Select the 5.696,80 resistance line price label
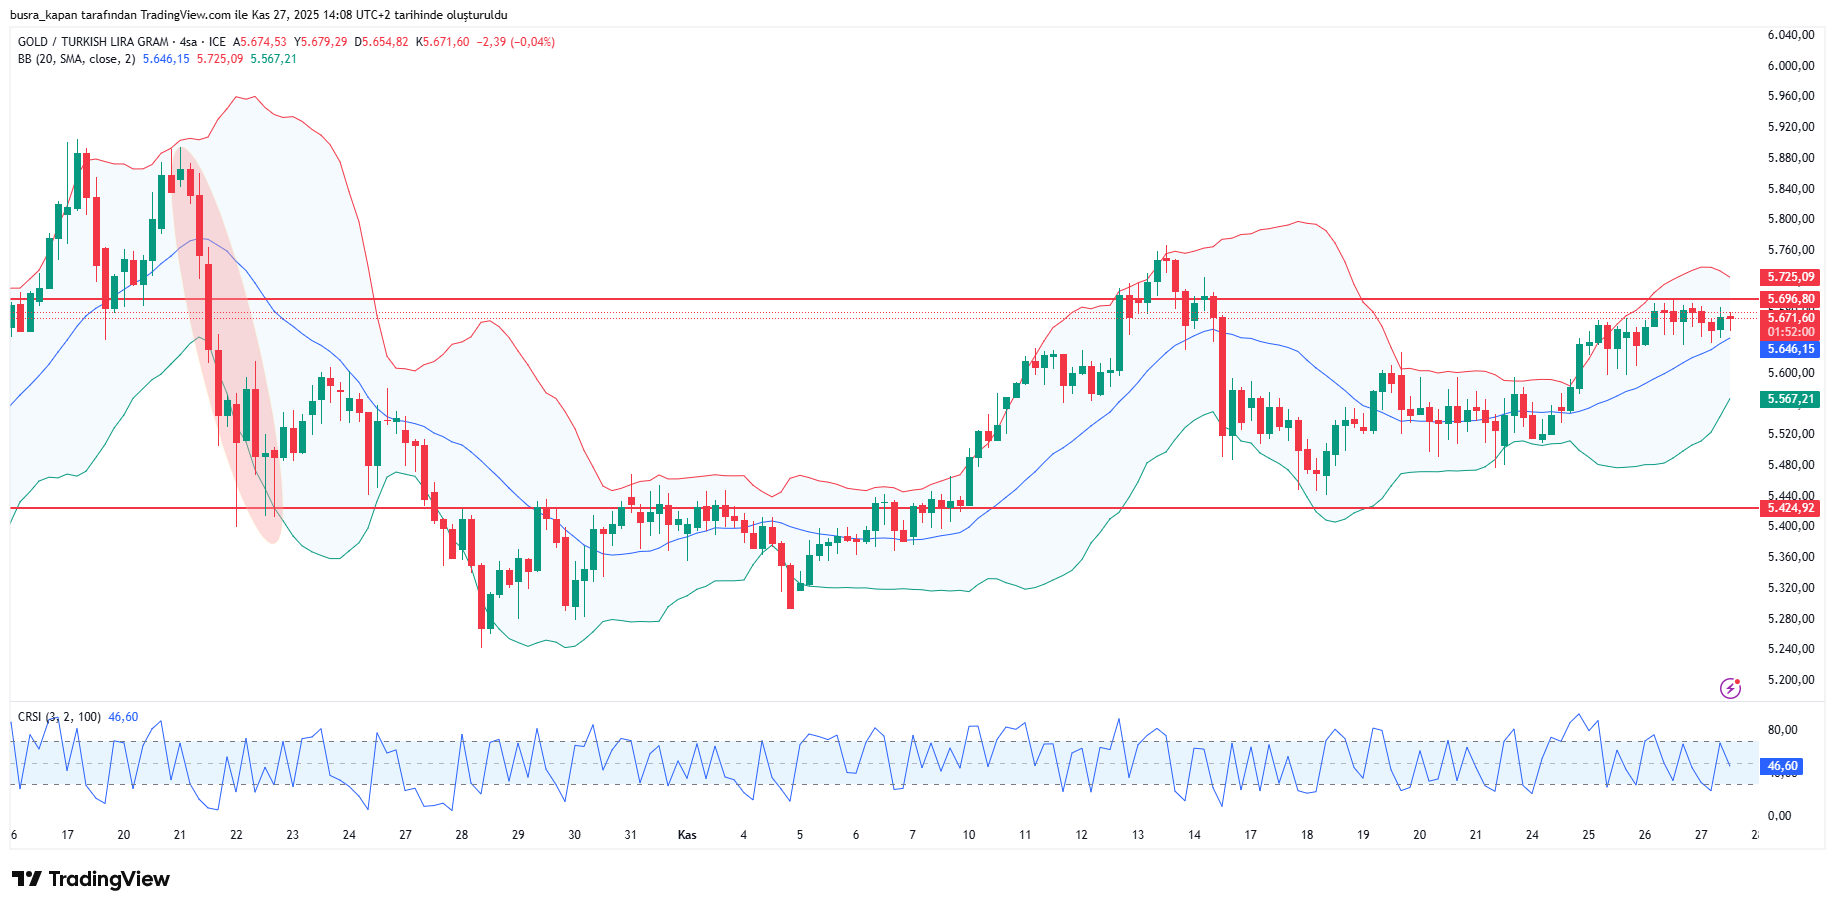The width and height of the screenshot is (1835, 909). click(x=1789, y=299)
